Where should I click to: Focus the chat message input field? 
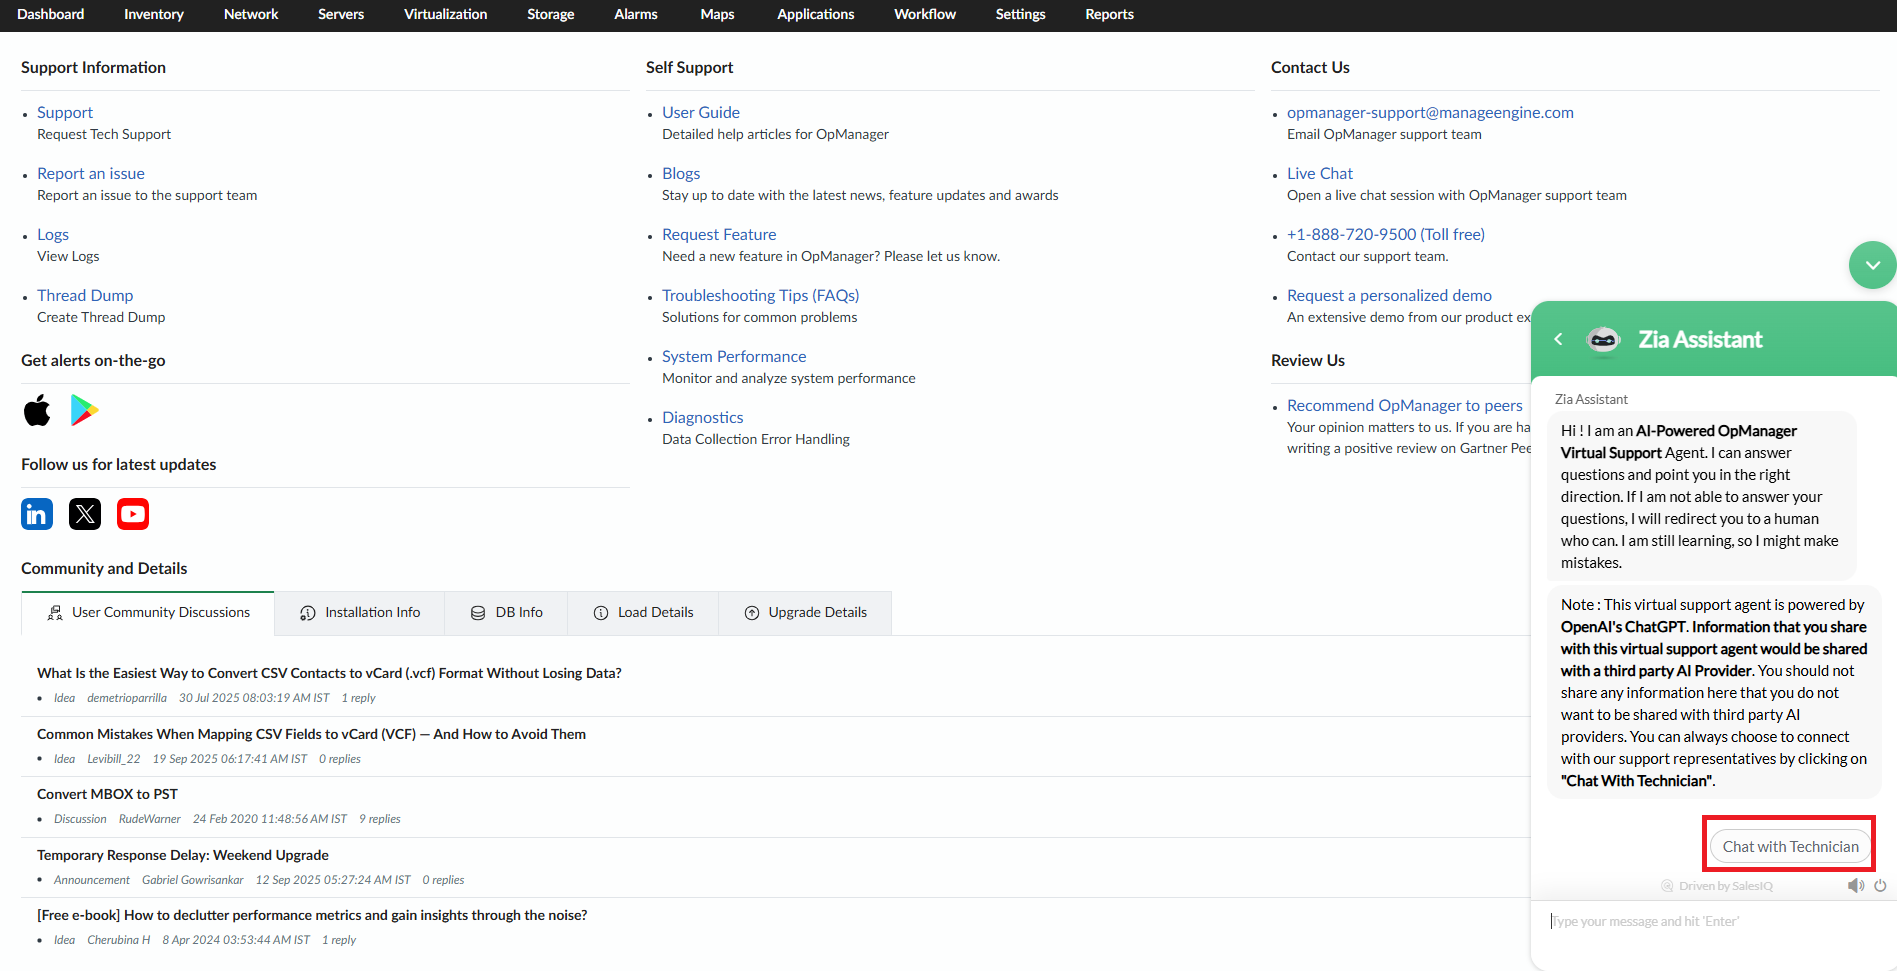(1712, 921)
